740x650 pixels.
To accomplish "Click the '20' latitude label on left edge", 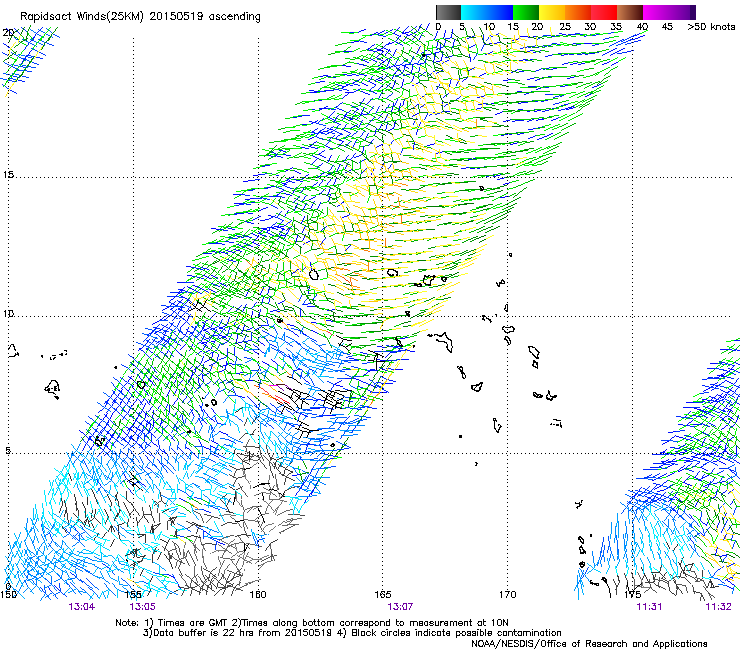I will coord(8,33).
